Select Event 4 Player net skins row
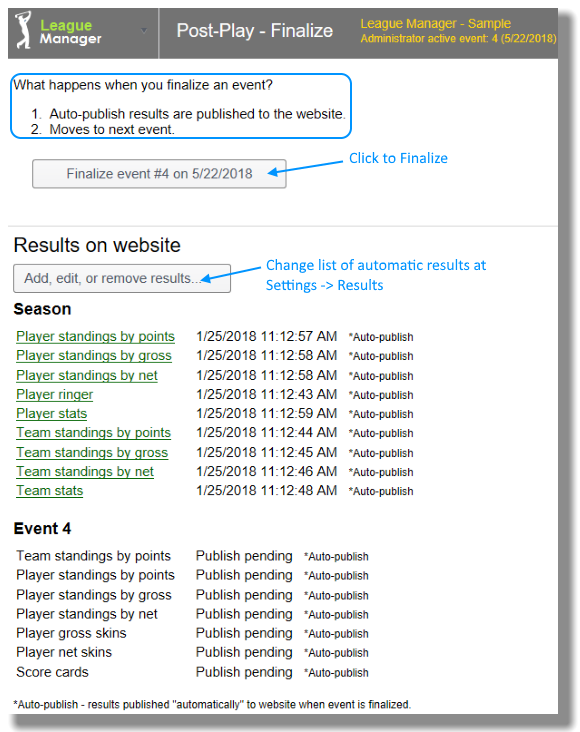Viewport: 580px width, 732px height. click(192, 653)
